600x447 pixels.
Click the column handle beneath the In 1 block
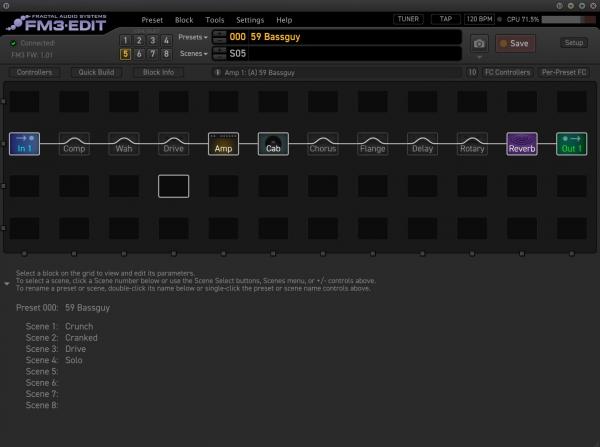(24, 253)
